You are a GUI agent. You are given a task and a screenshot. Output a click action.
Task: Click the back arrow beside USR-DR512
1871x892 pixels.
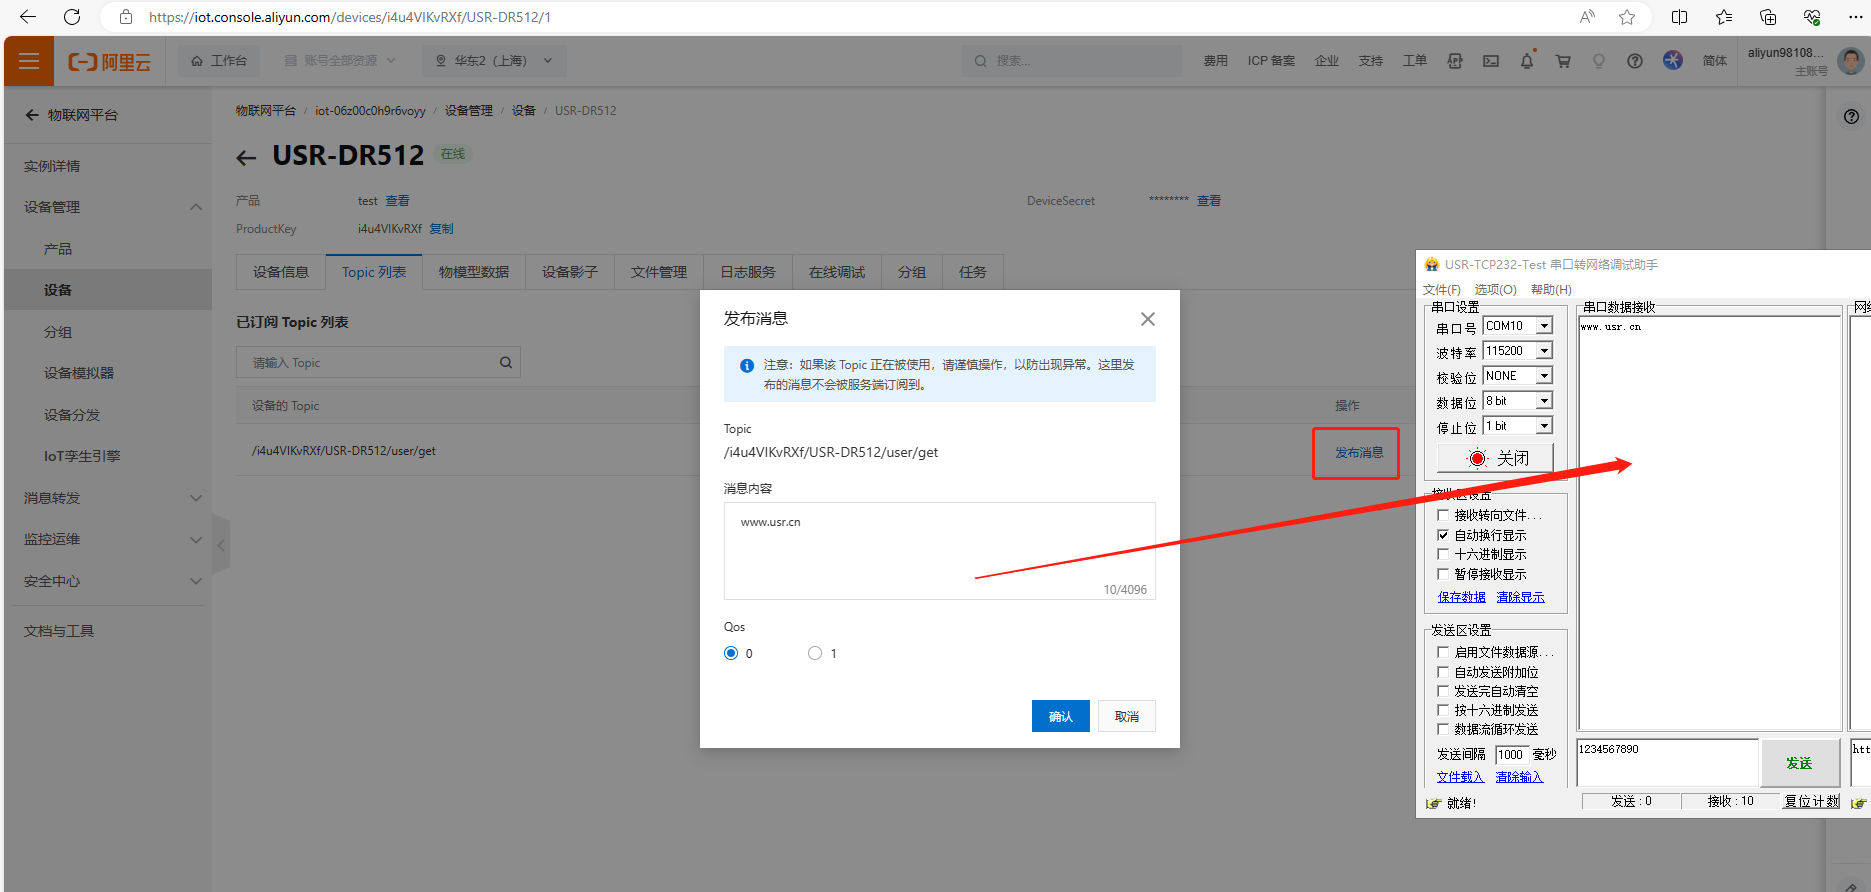click(246, 157)
